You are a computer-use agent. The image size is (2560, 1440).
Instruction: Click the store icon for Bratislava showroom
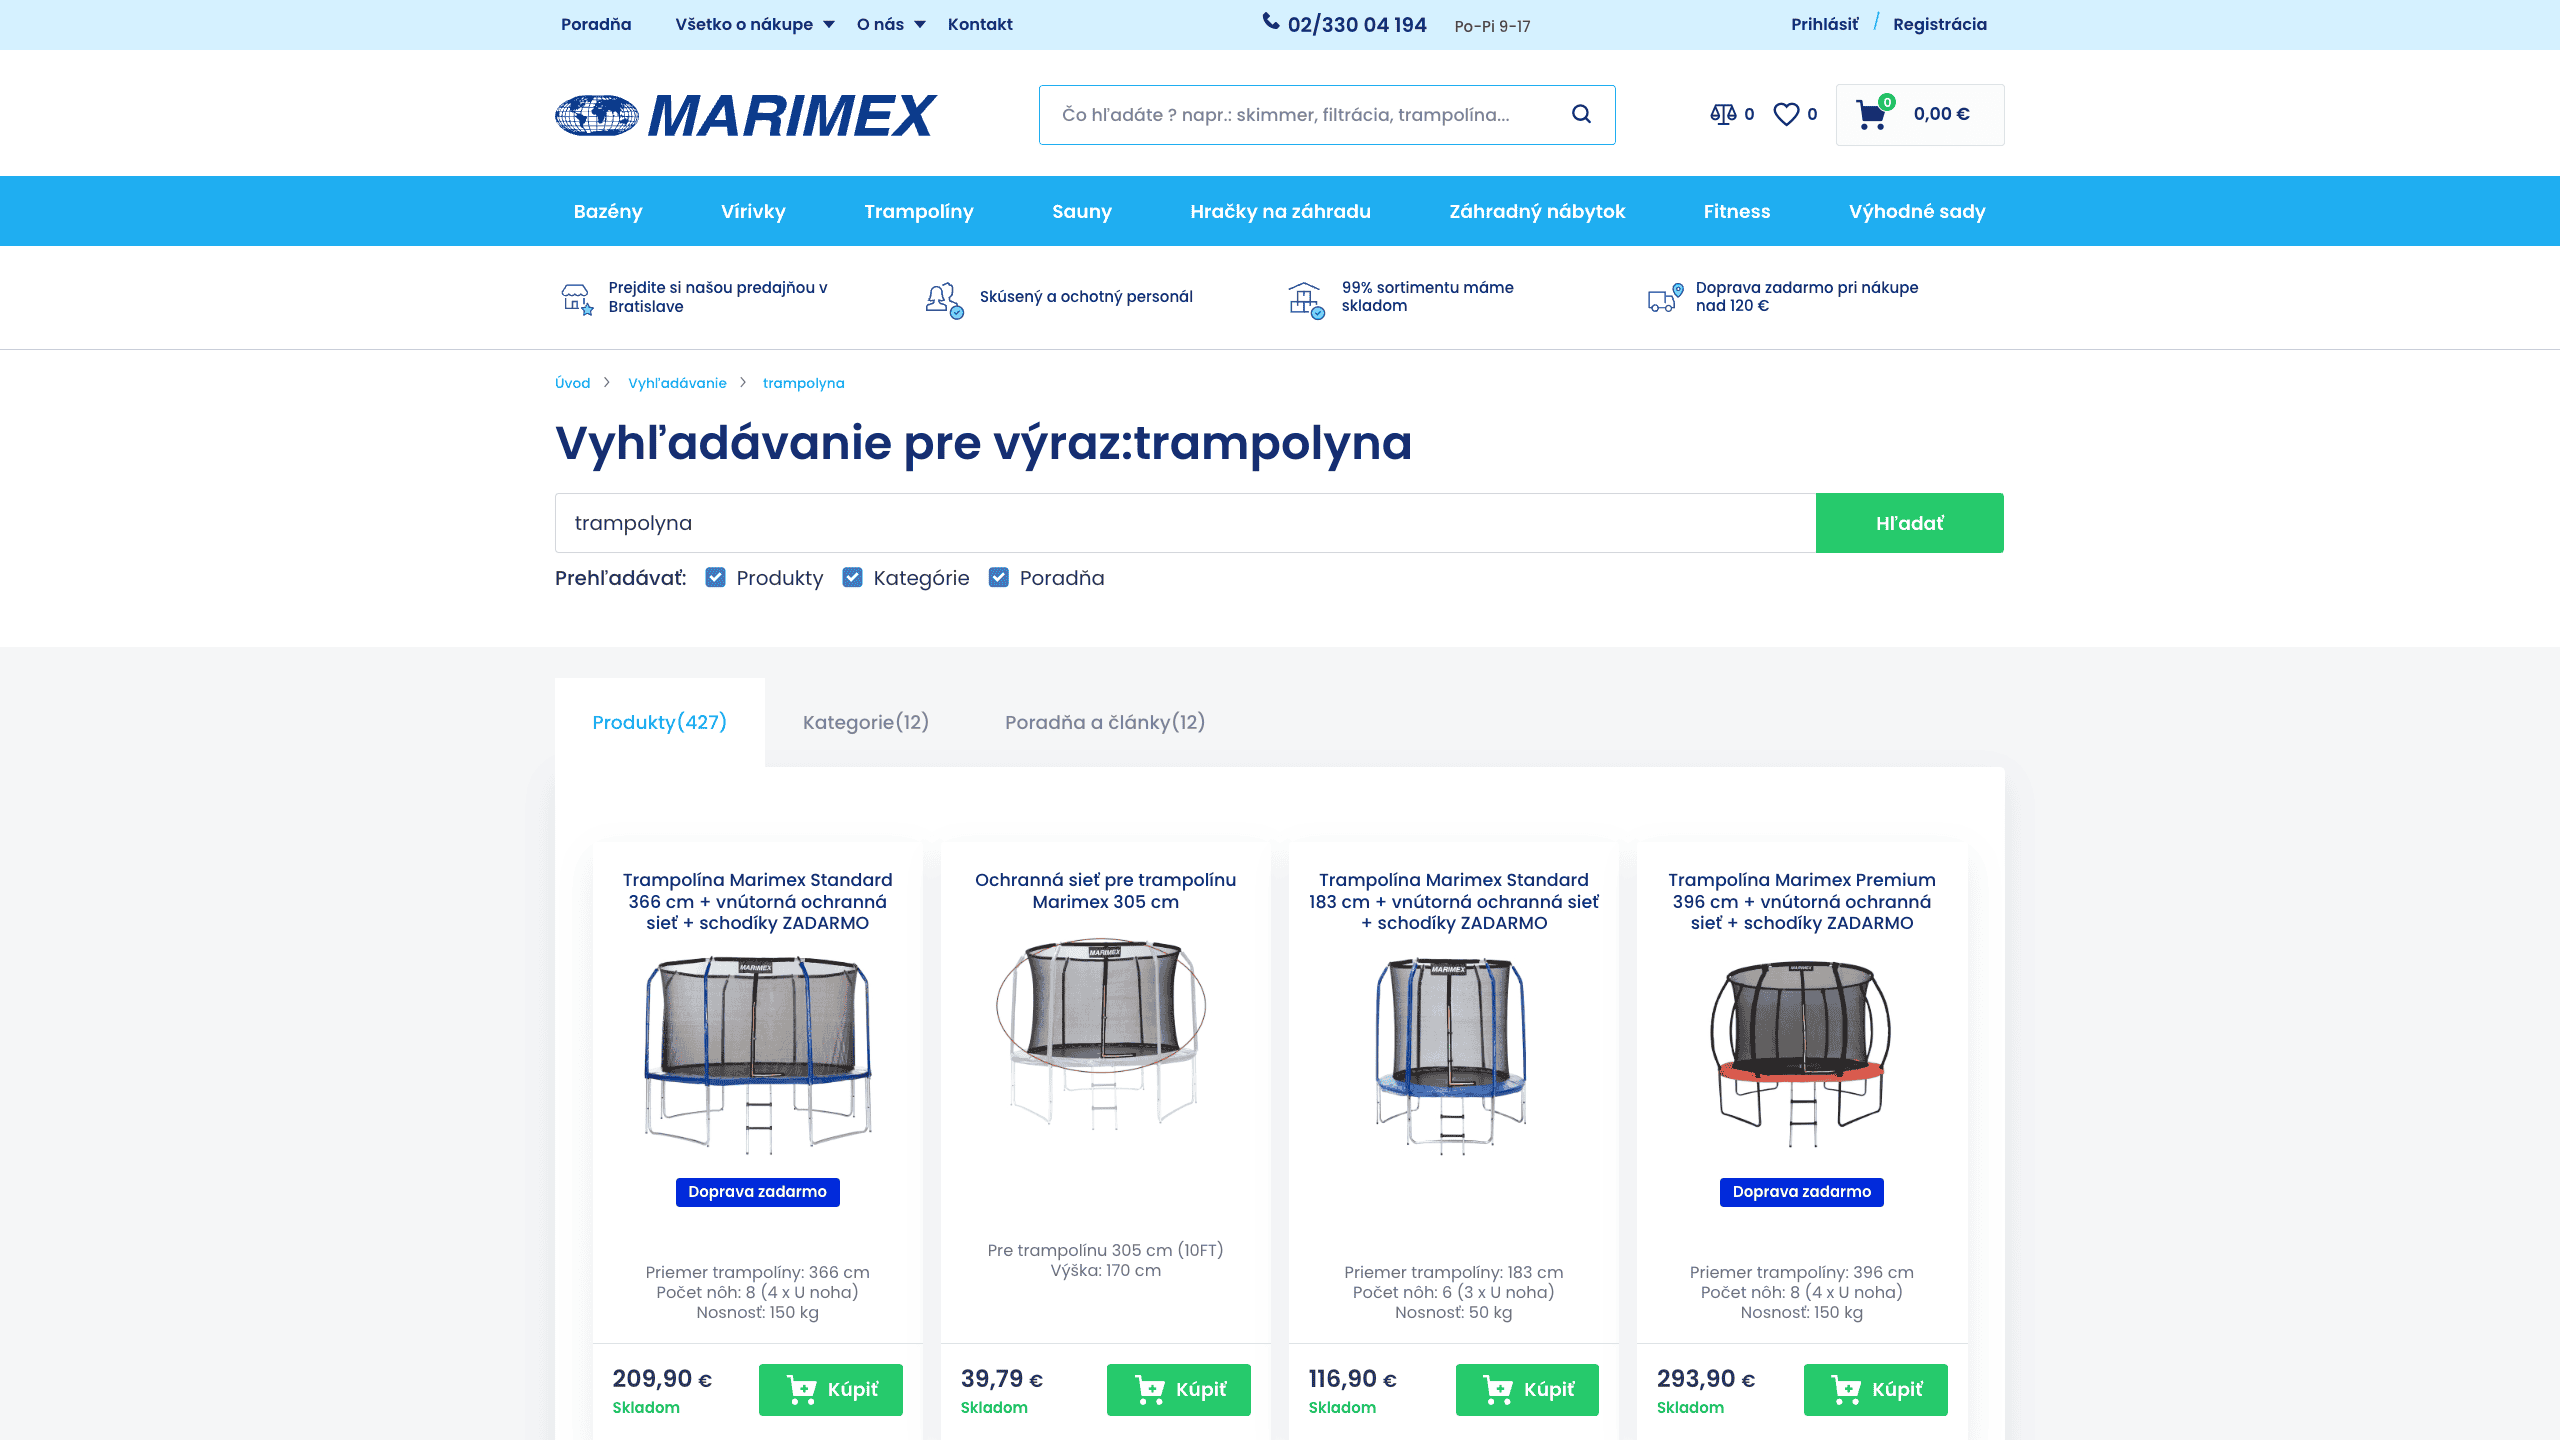(x=577, y=298)
